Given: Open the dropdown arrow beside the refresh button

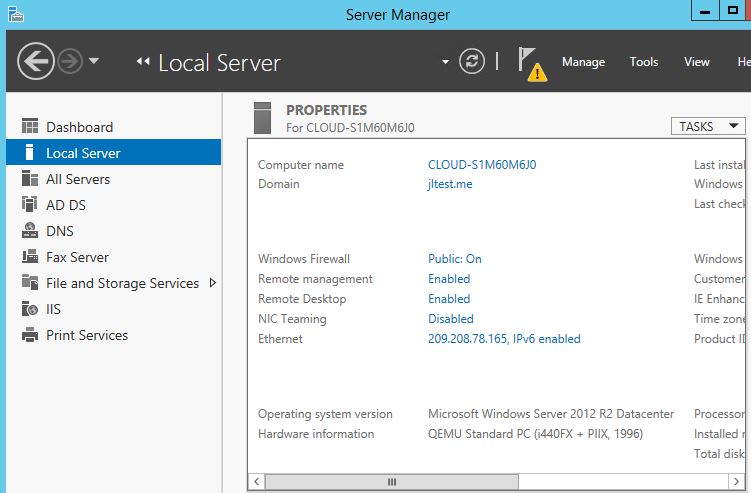Looking at the screenshot, I should tap(445, 62).
